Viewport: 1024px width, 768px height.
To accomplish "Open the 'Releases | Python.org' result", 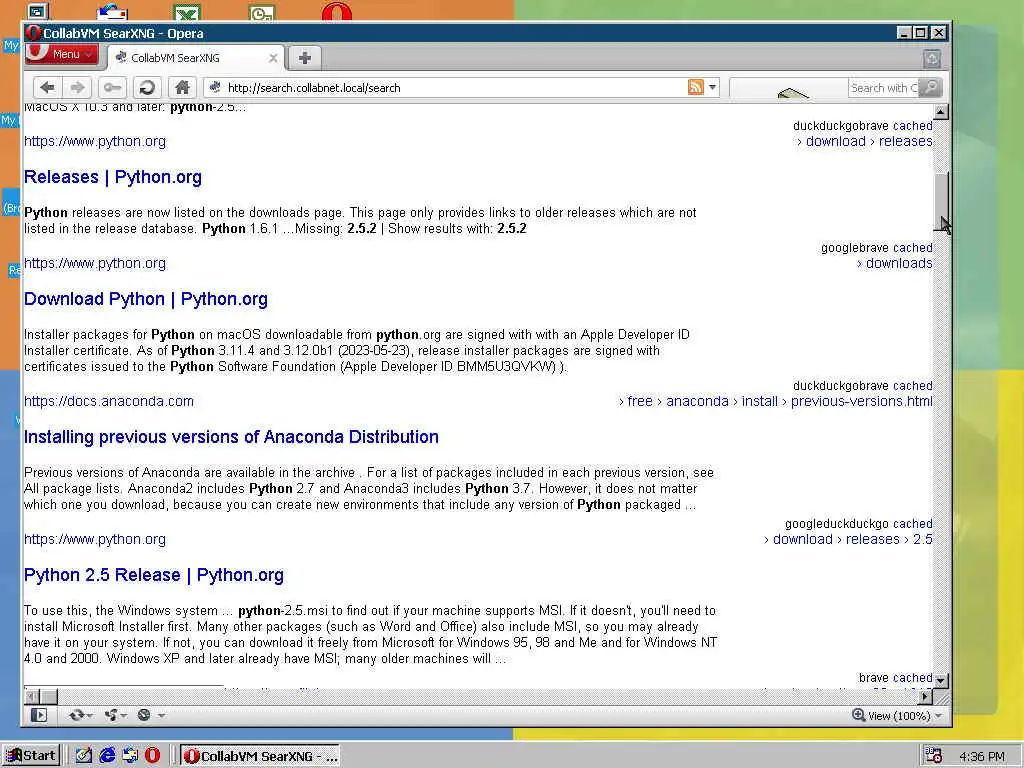I will pyautogui.click(x=113, y=177).
